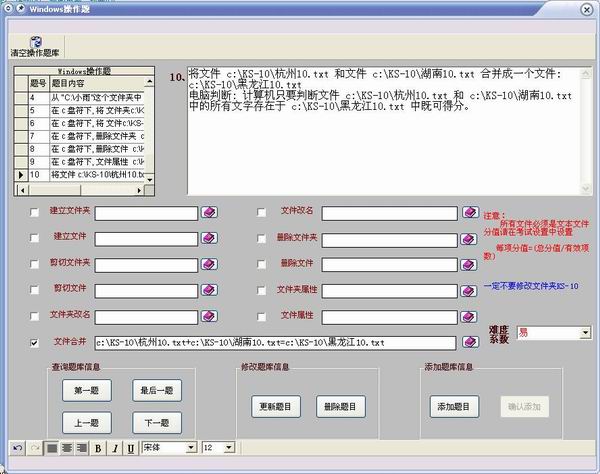Viewport: 600px width, 474px height.
Task: Open the book icon beside 剪切文件
Action: pyautogui.click(x=209, y=290)
